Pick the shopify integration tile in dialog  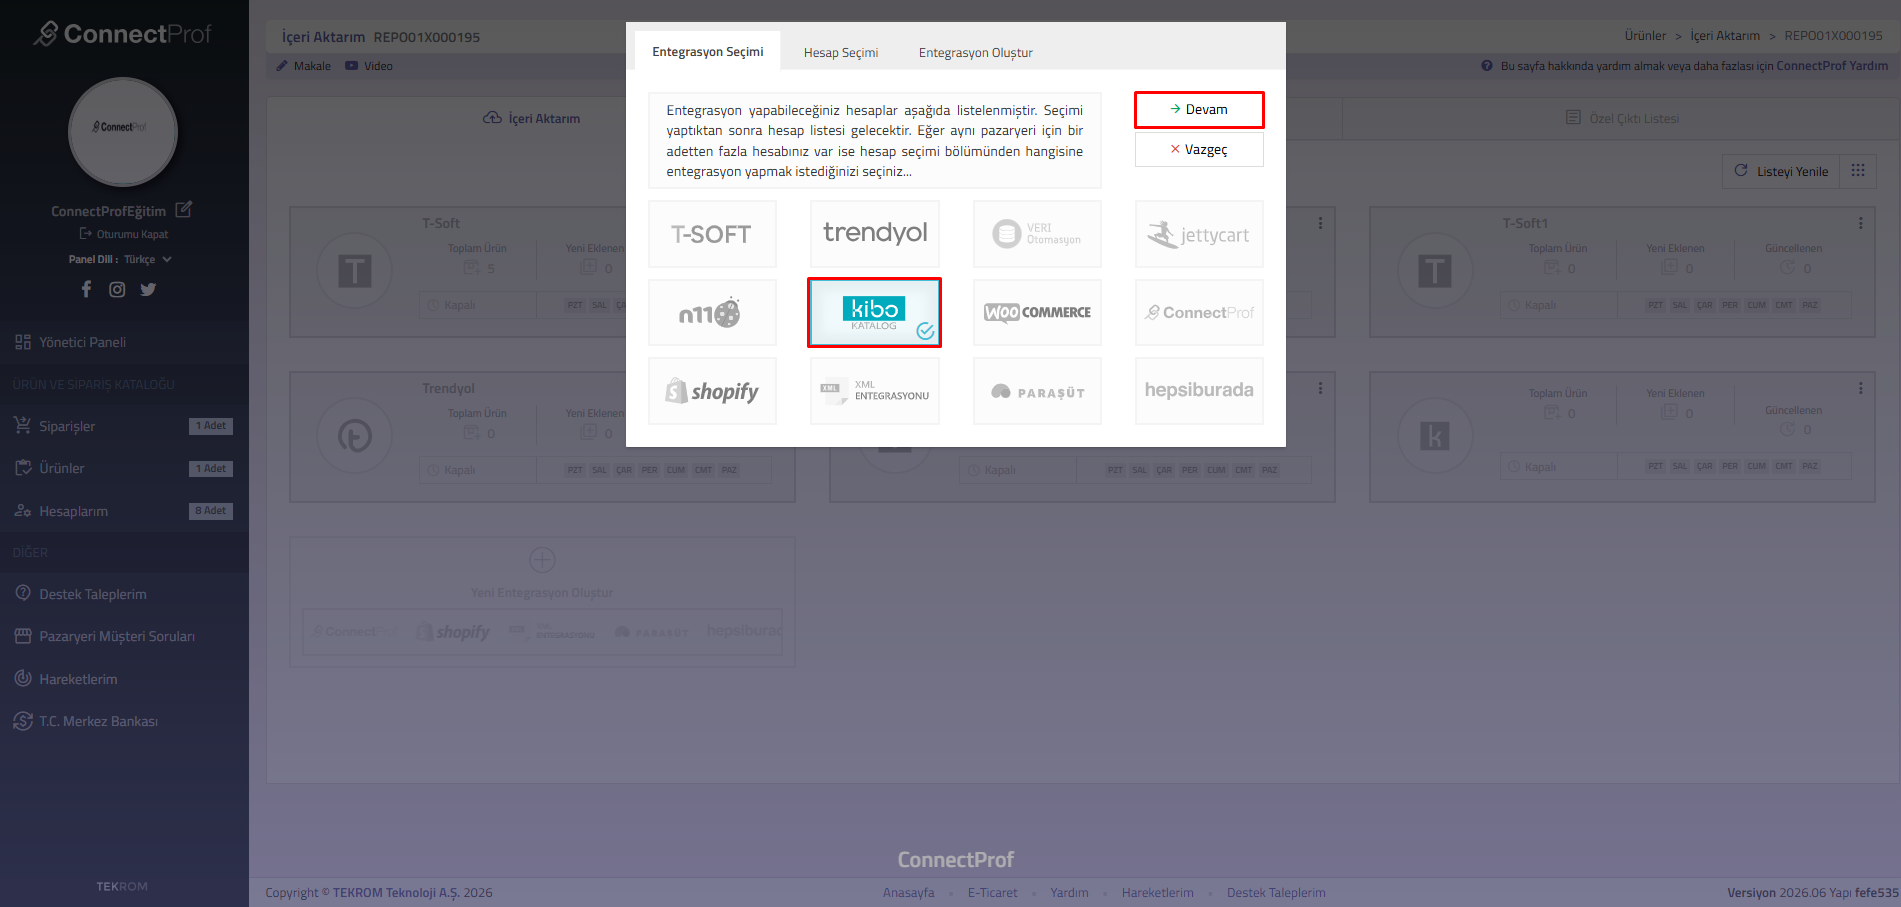coord(712,391)
